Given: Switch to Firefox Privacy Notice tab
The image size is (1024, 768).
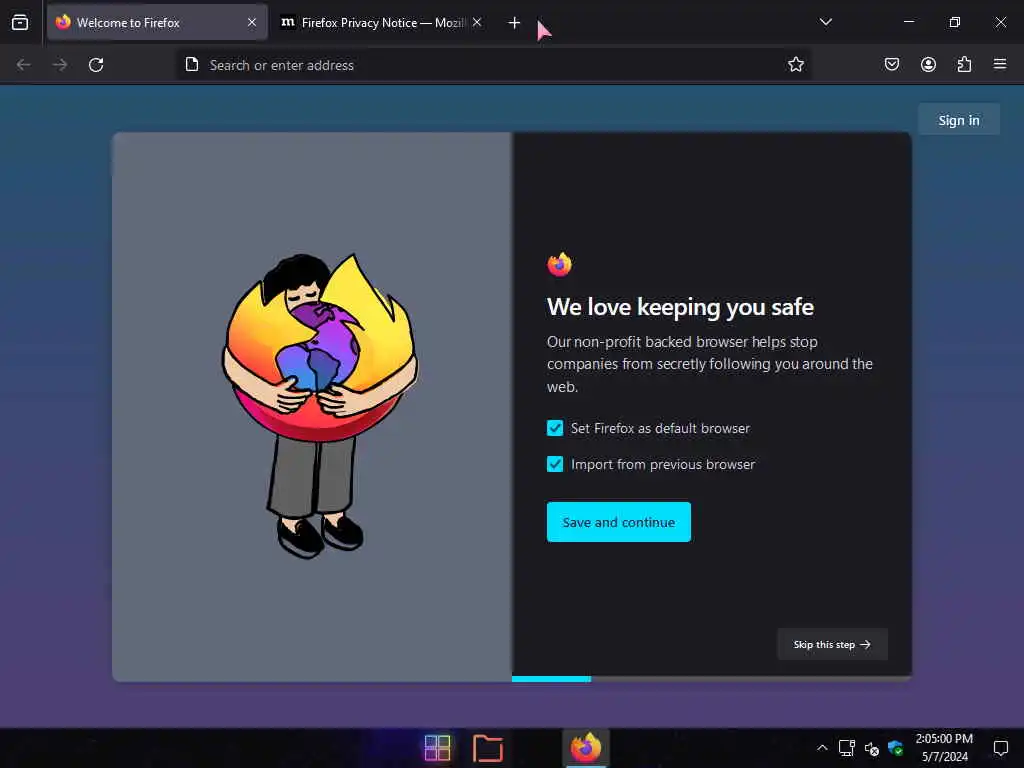Looking at the screenshot, I should (x=382, y=22).
